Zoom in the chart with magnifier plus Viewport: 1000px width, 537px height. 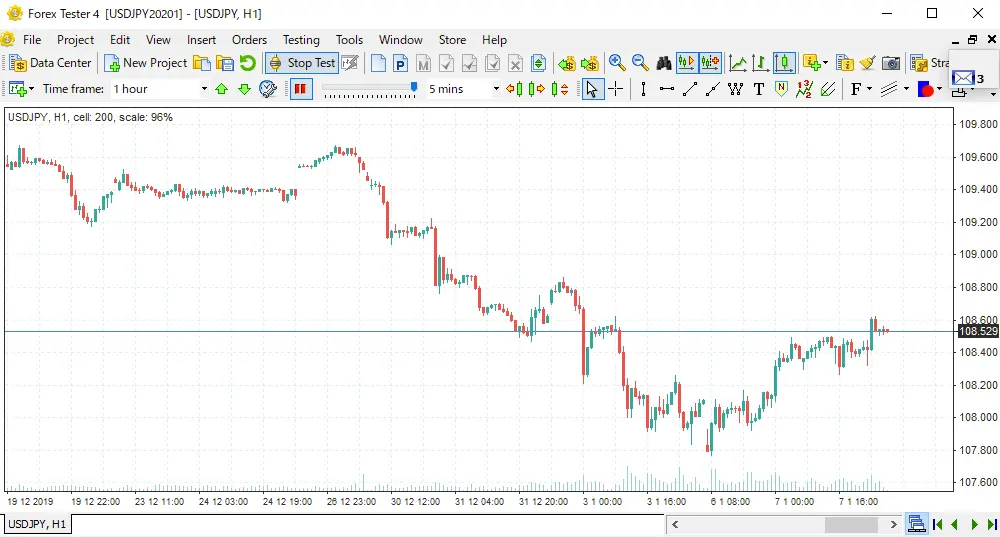pos(617,63)
